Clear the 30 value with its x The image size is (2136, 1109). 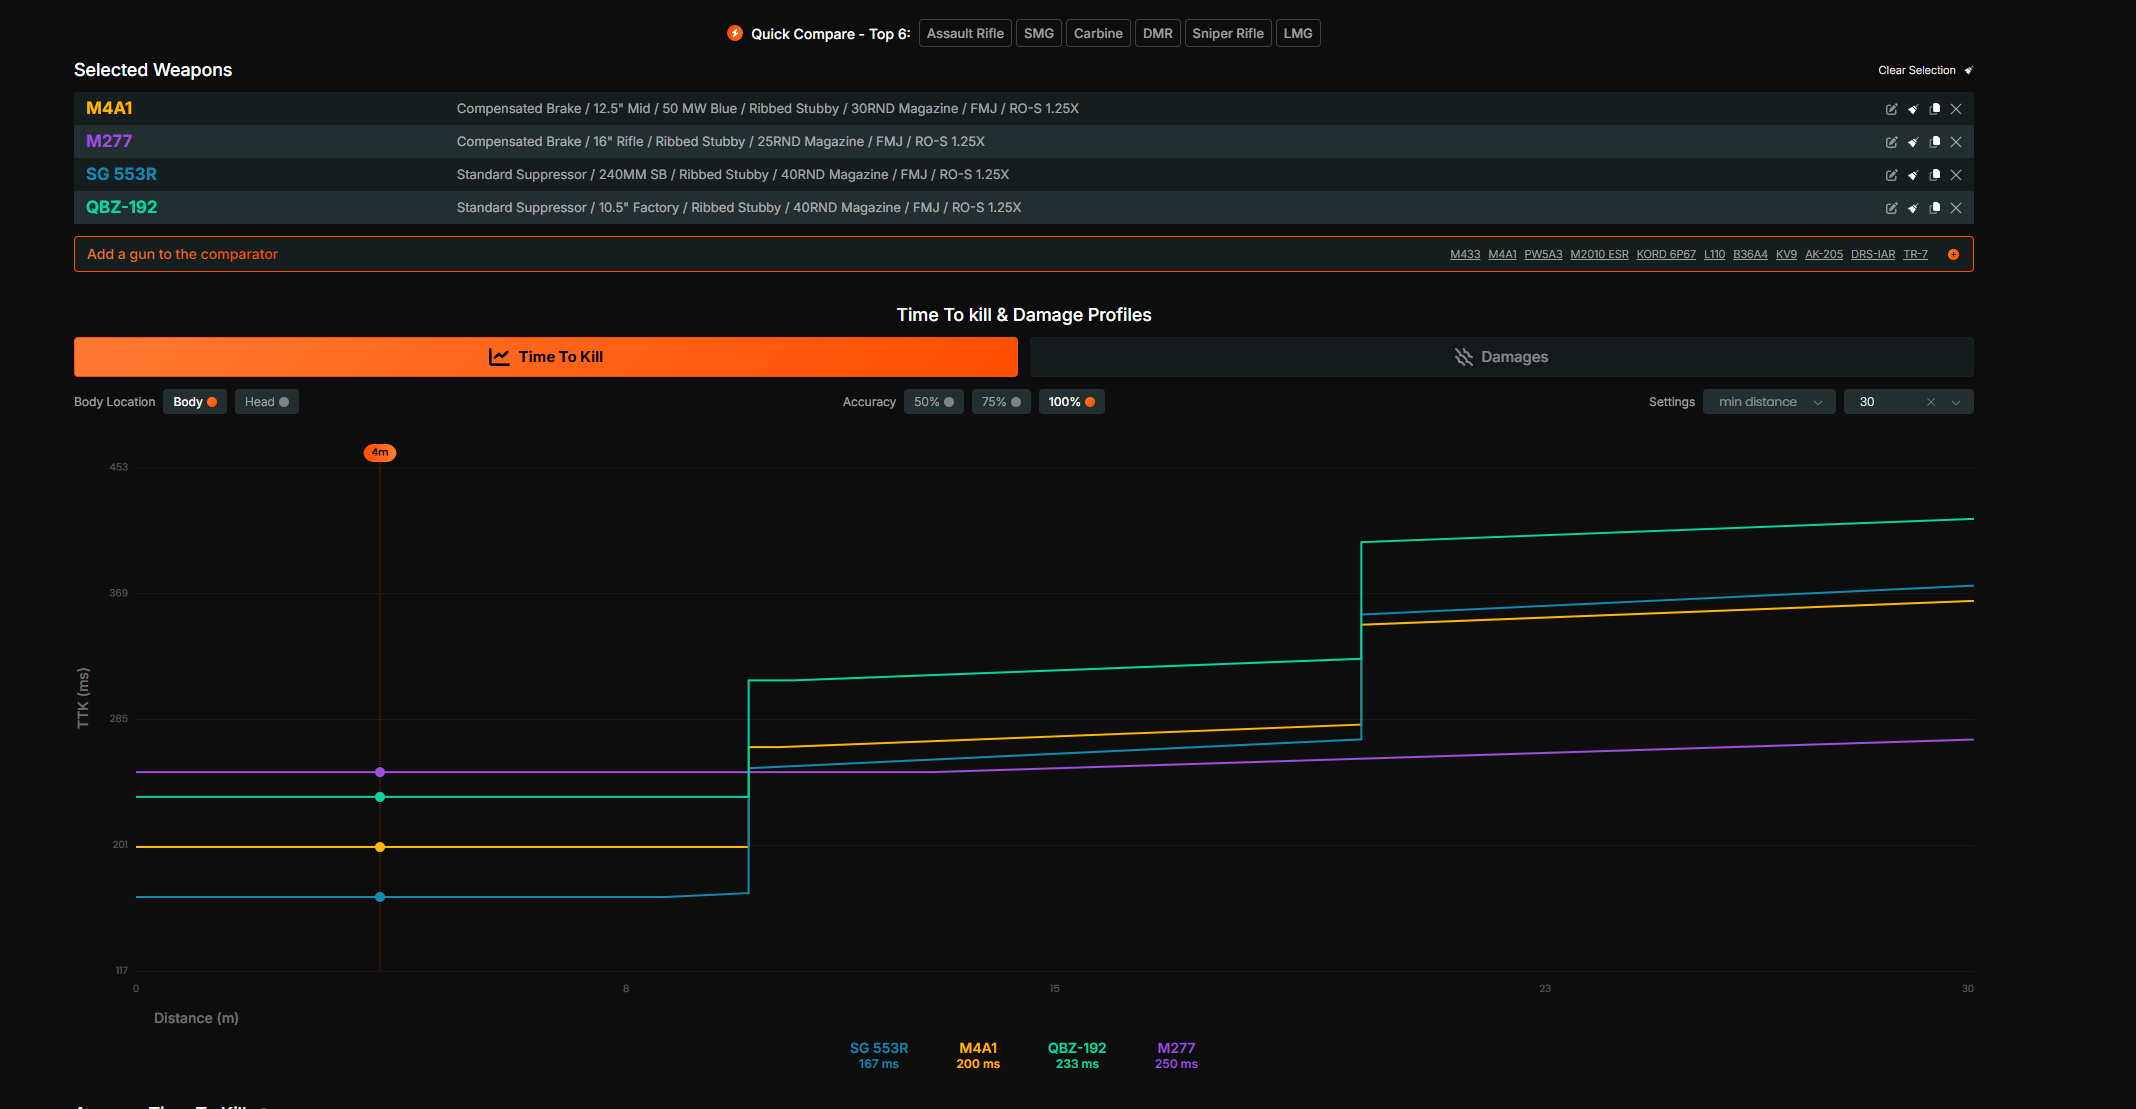1930,402
